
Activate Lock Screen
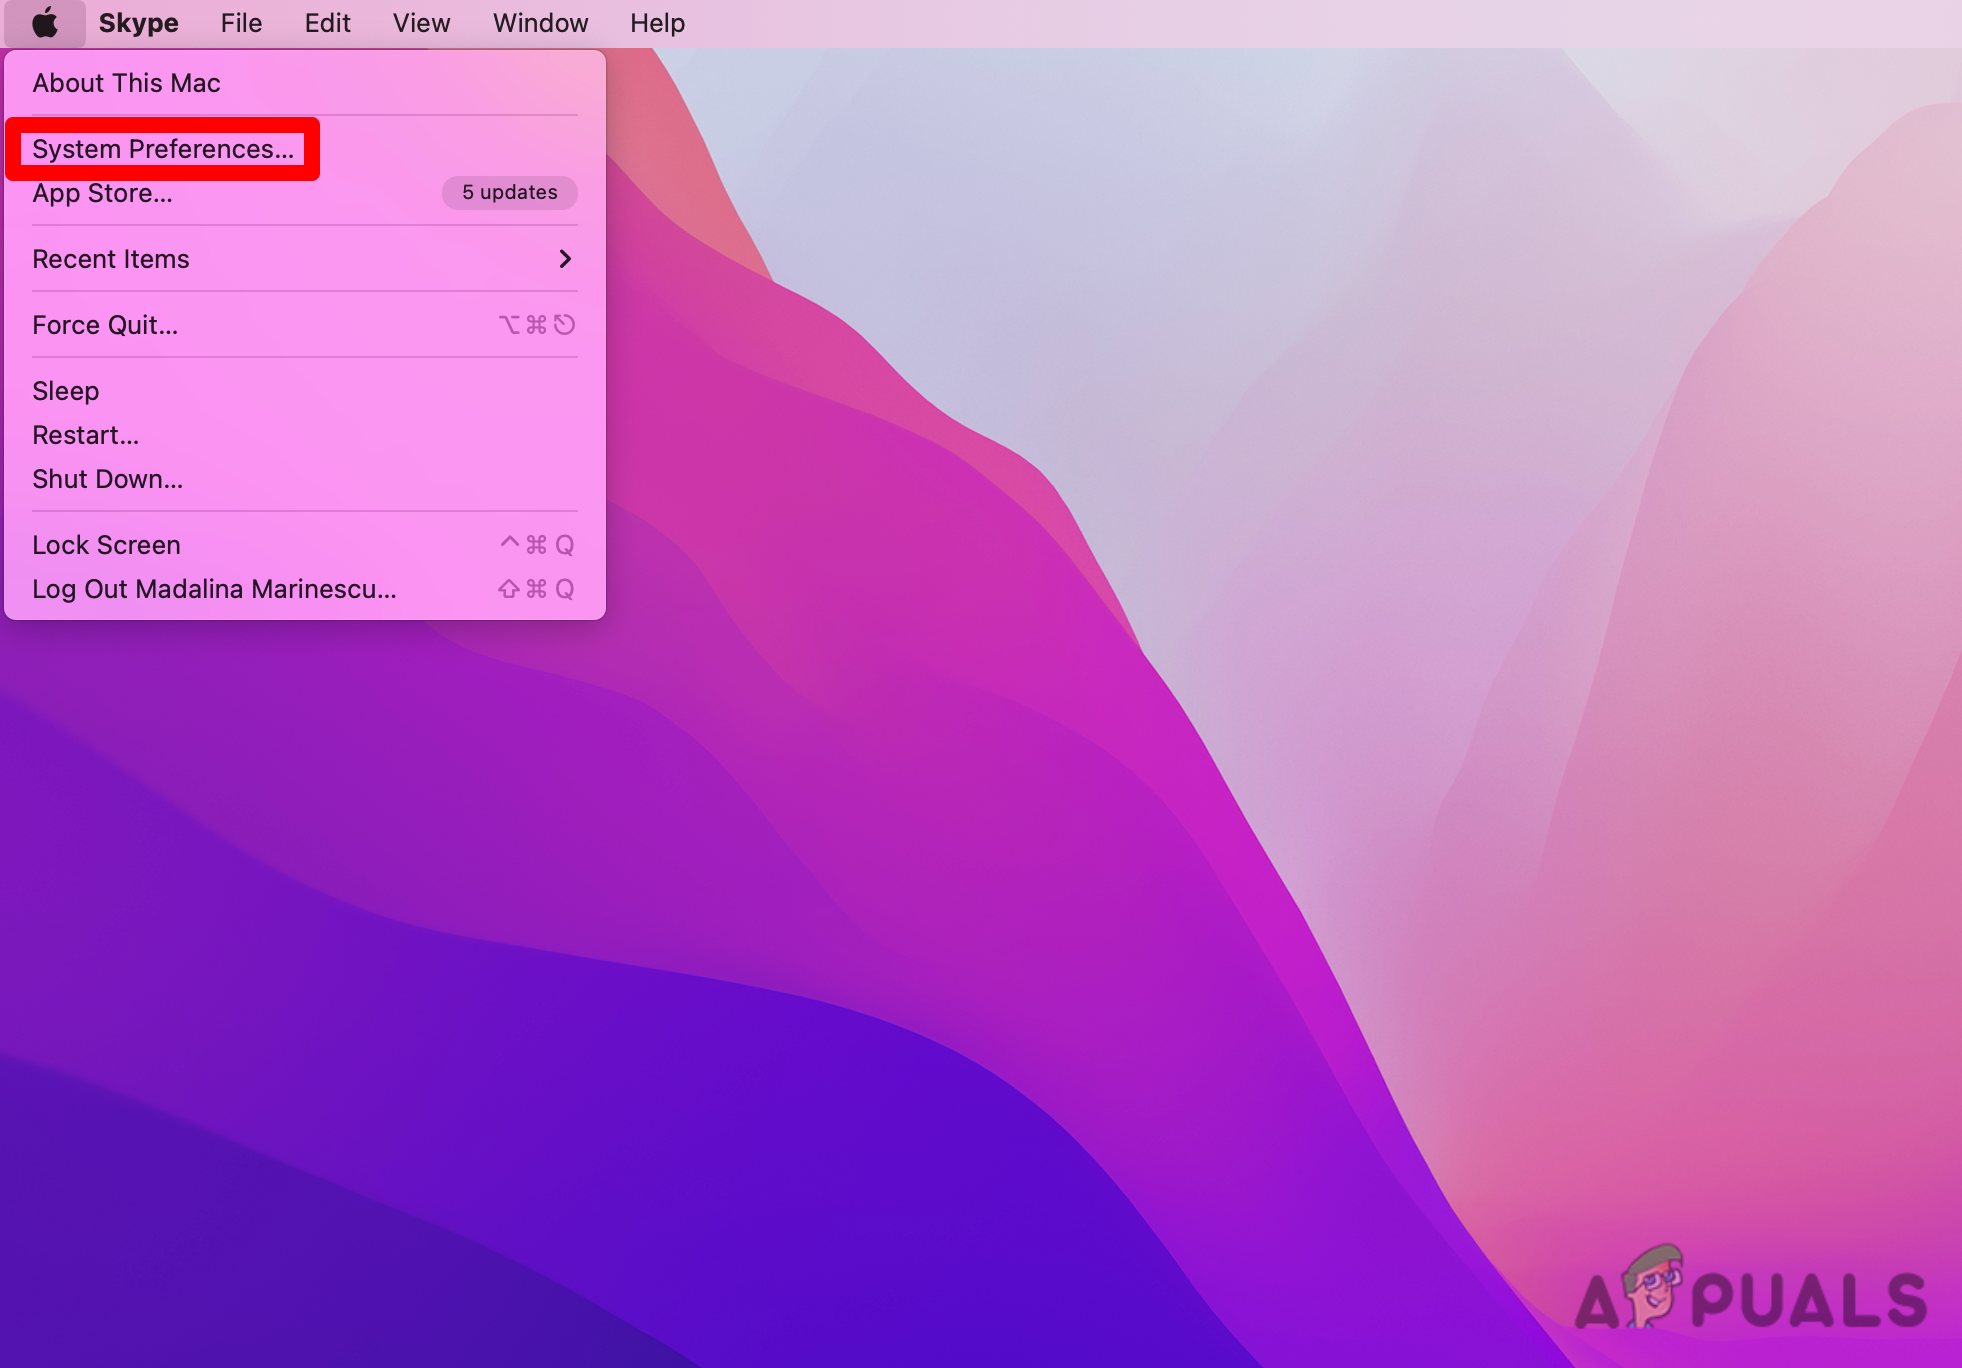[x=106, y=544]
